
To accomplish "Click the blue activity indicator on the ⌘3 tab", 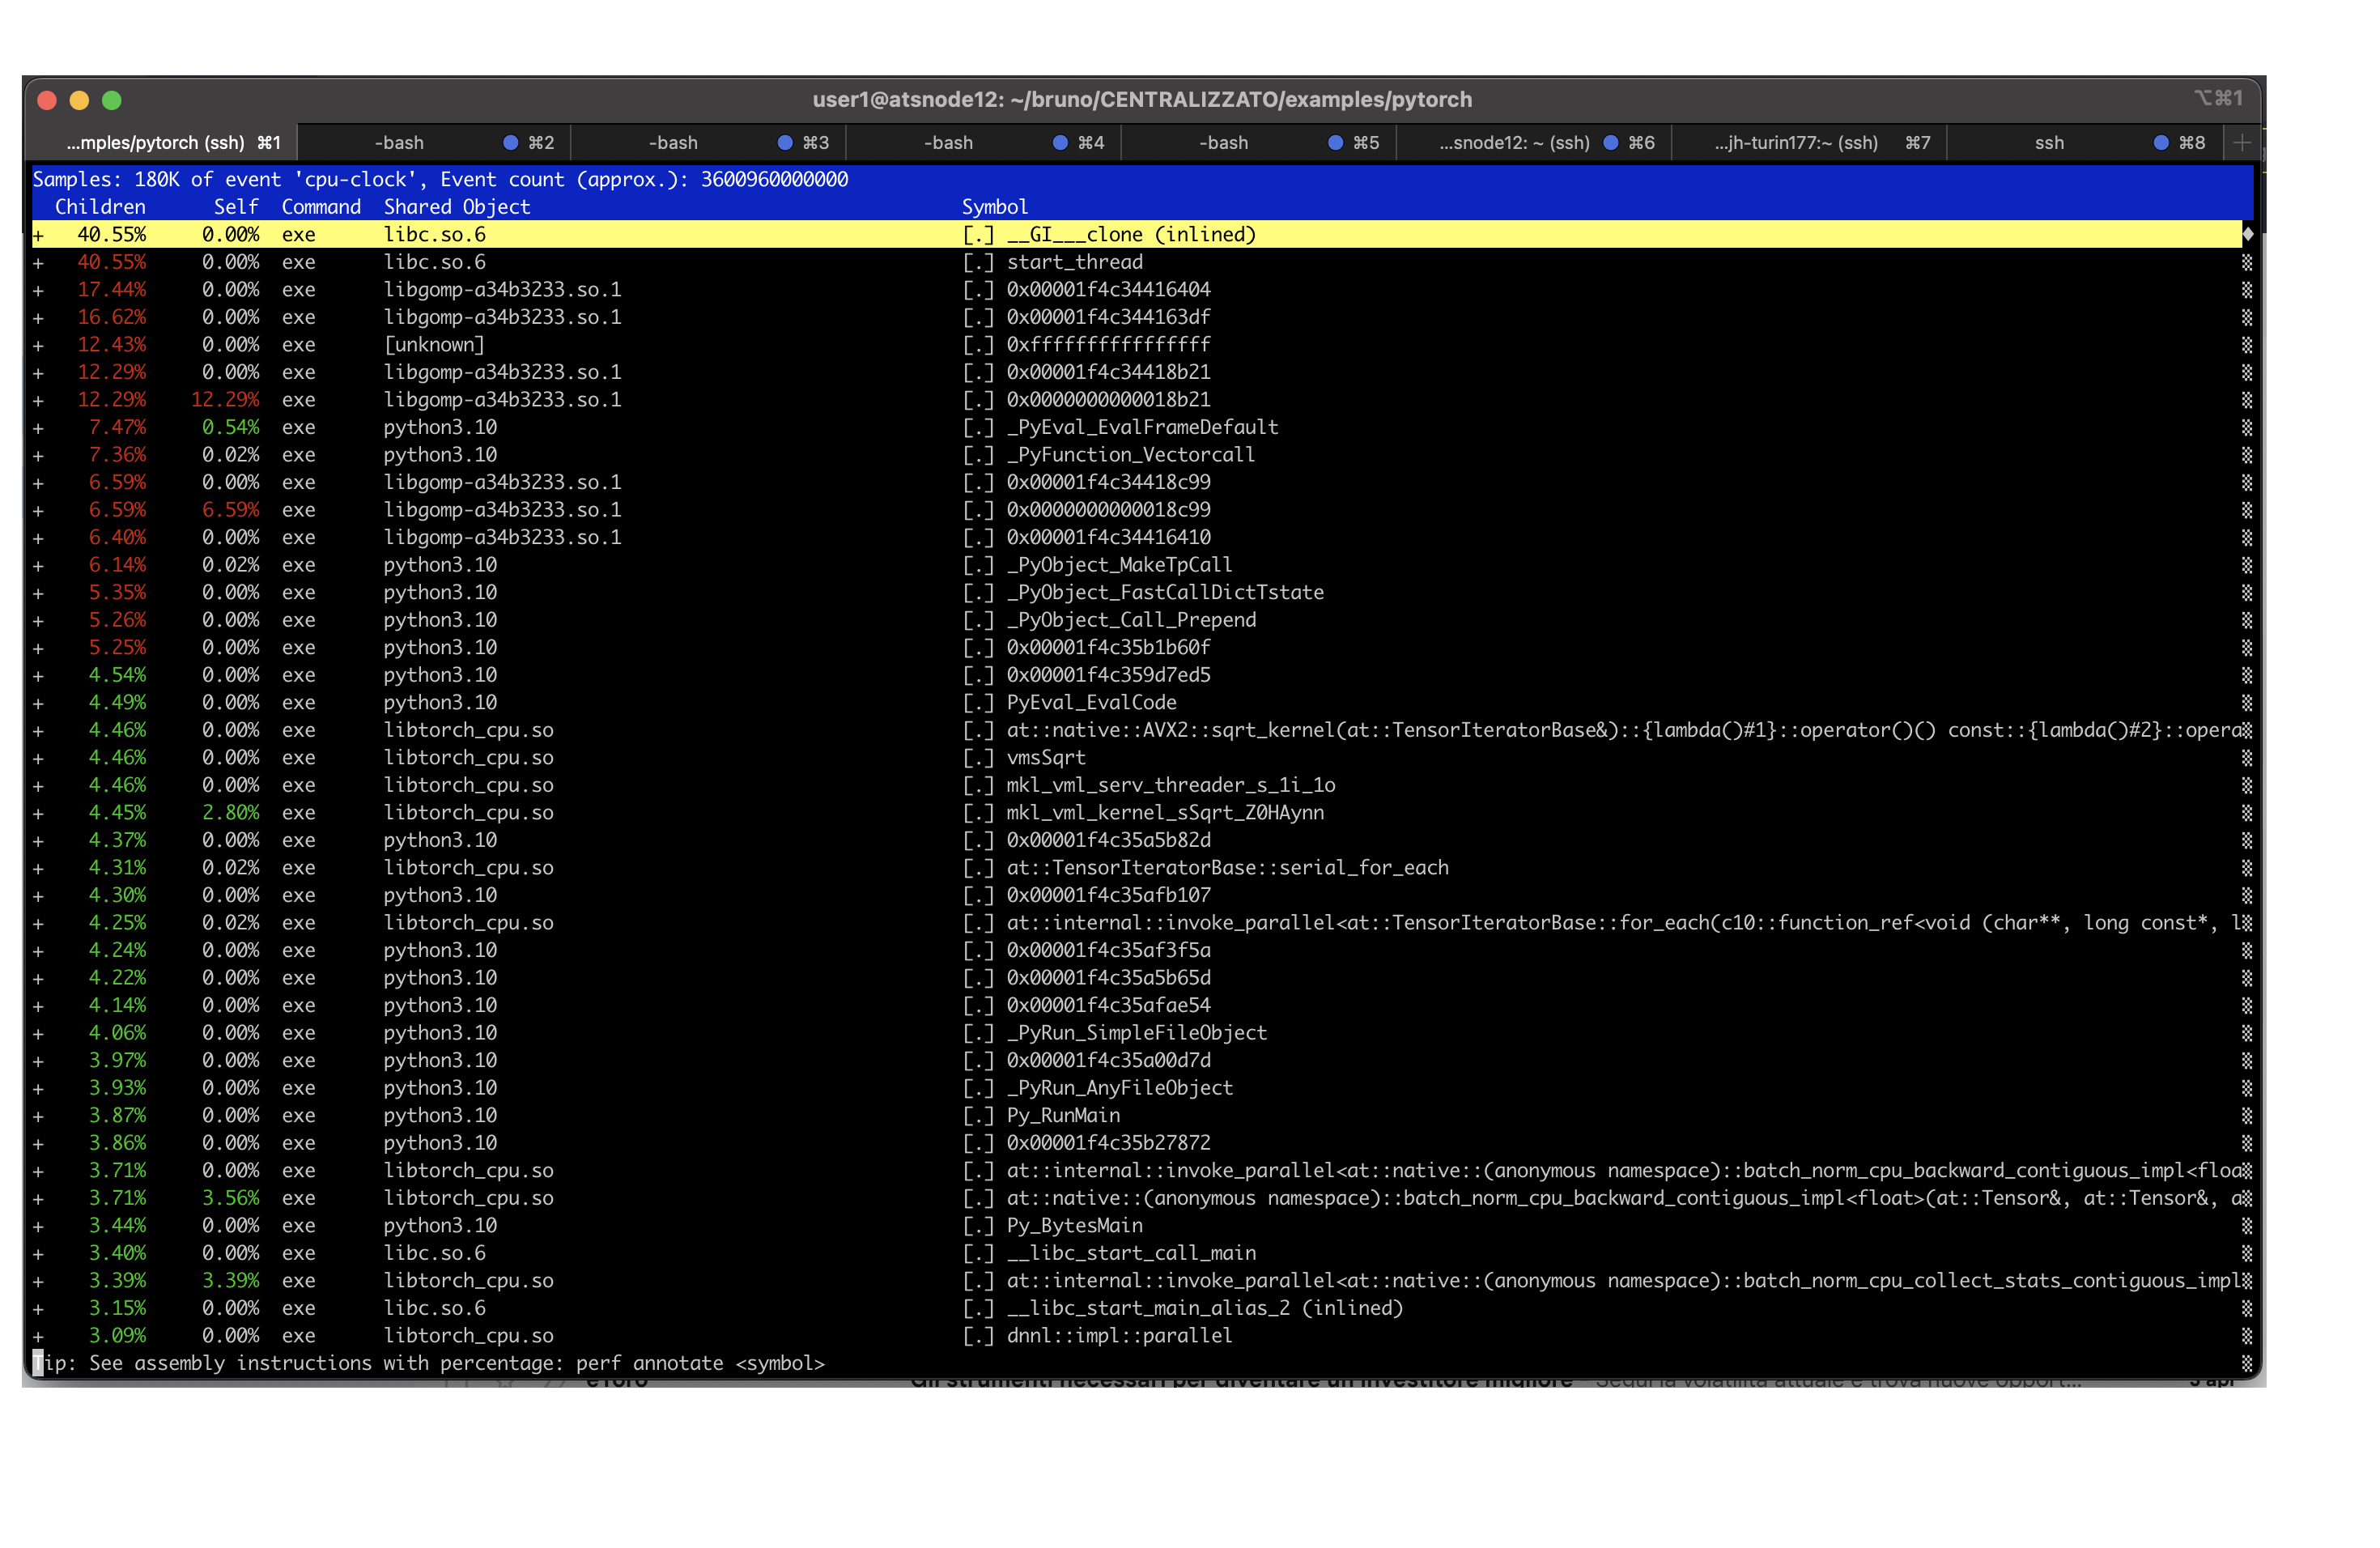I will point(786,142).
